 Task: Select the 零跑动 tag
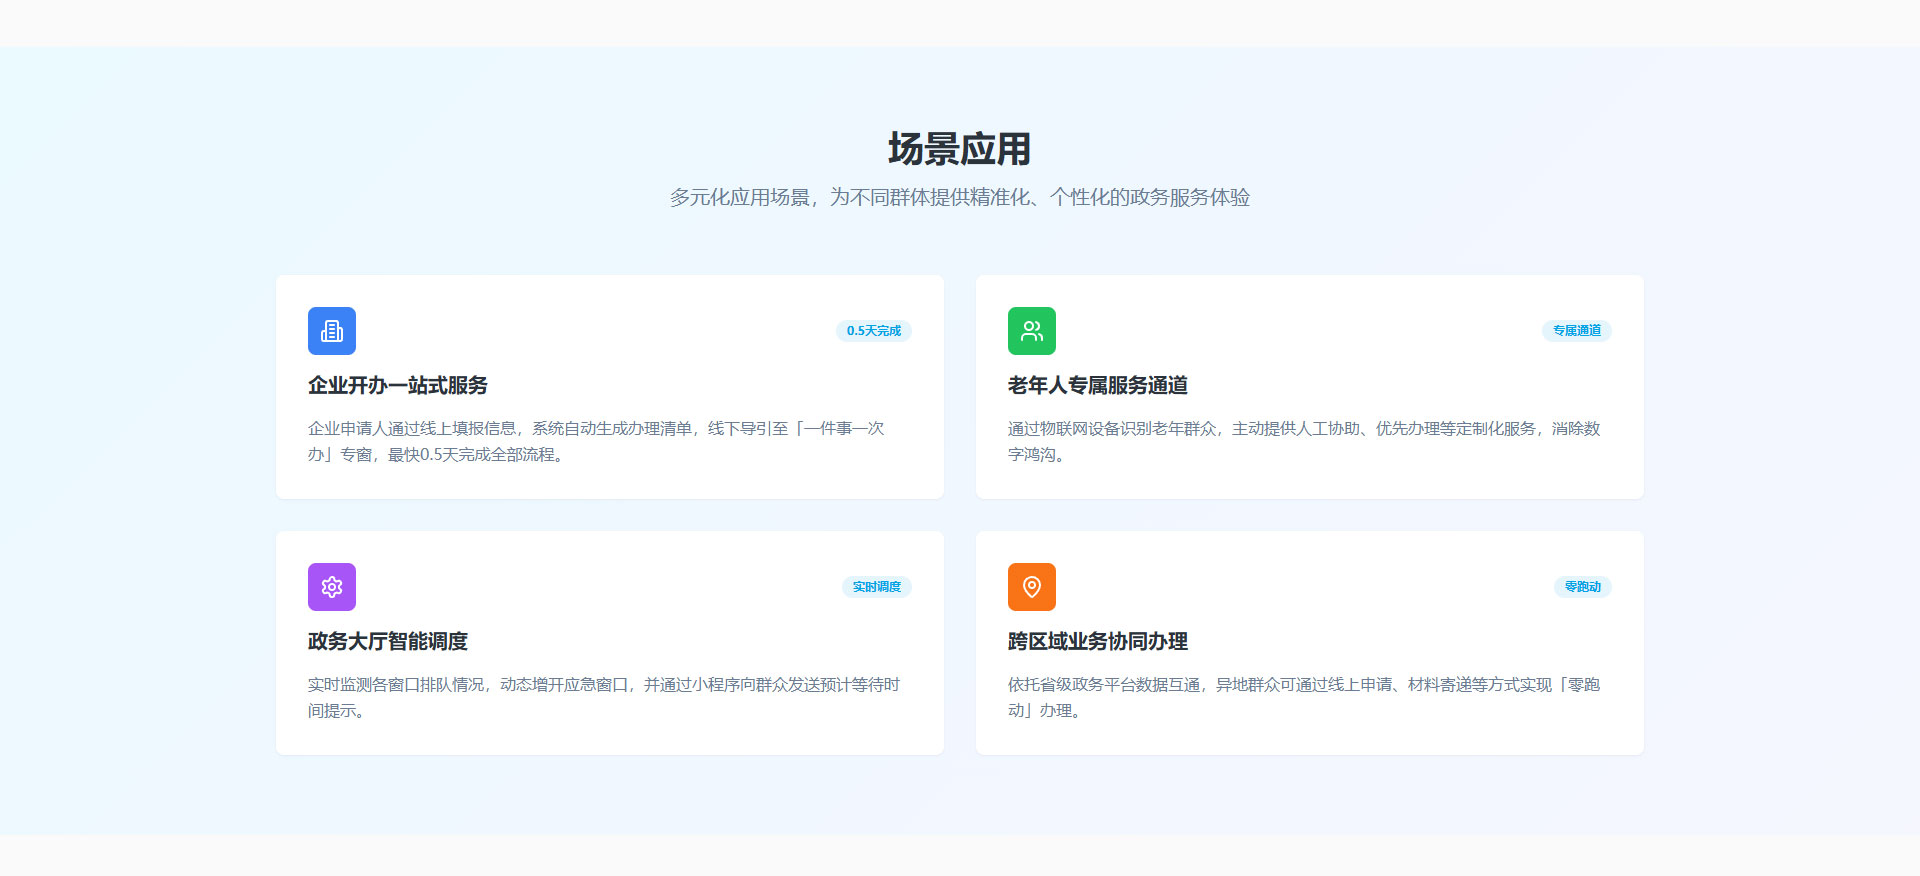[x=1582, y=587]
